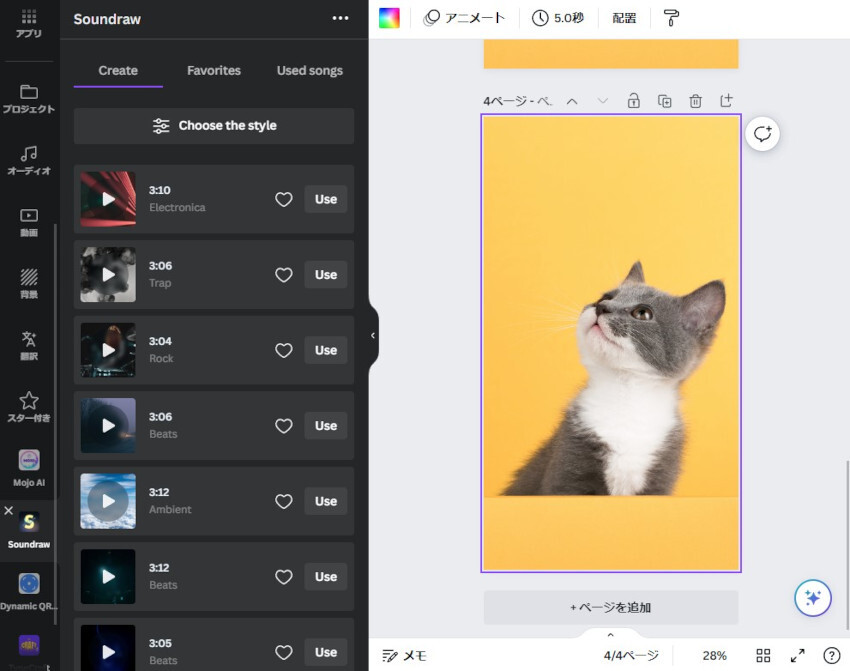Delete page 4 with the trash icon
This screenshot has width=850, height=671.
click(x=695, y=101)
